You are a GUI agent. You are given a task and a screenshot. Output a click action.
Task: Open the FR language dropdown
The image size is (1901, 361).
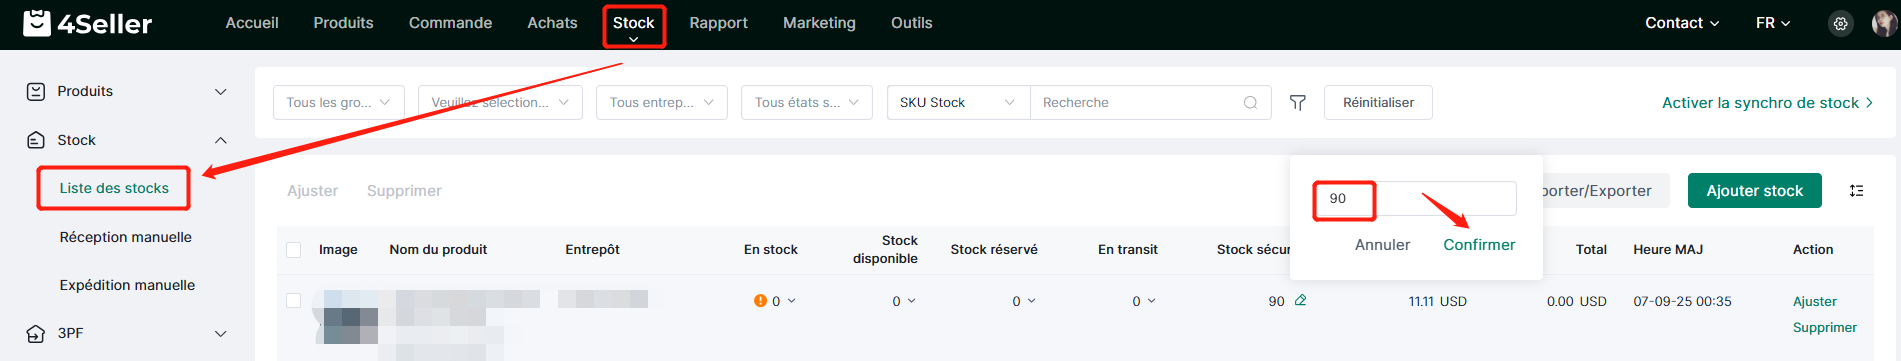pos(1773,23)
